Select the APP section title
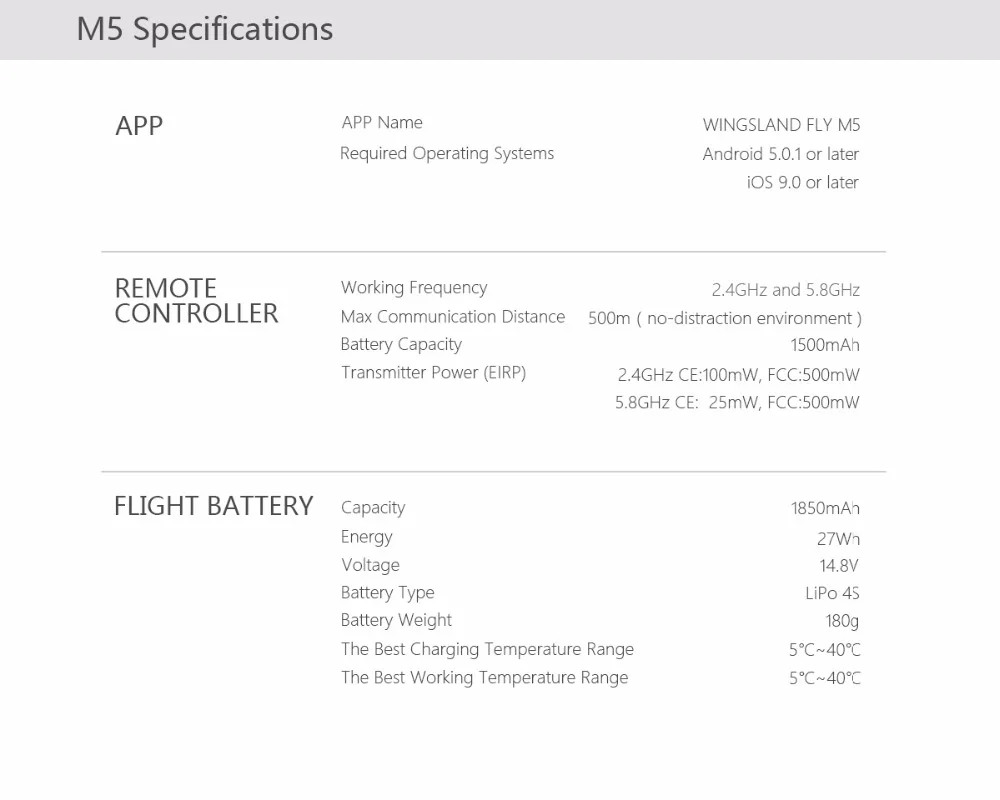This screenshot has height=800, width=1000. pyautogui.click(x=139, y=126)
